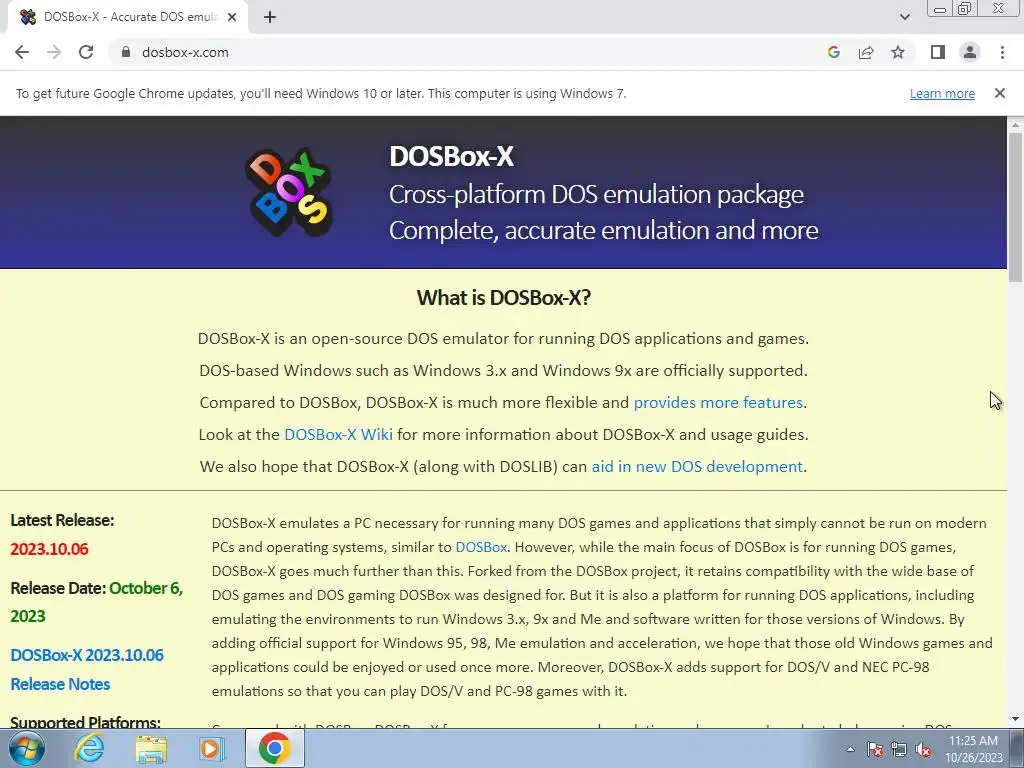Click the DOSBox-X colorful logo
1024x768 pixels.
[x=289, y=193]
